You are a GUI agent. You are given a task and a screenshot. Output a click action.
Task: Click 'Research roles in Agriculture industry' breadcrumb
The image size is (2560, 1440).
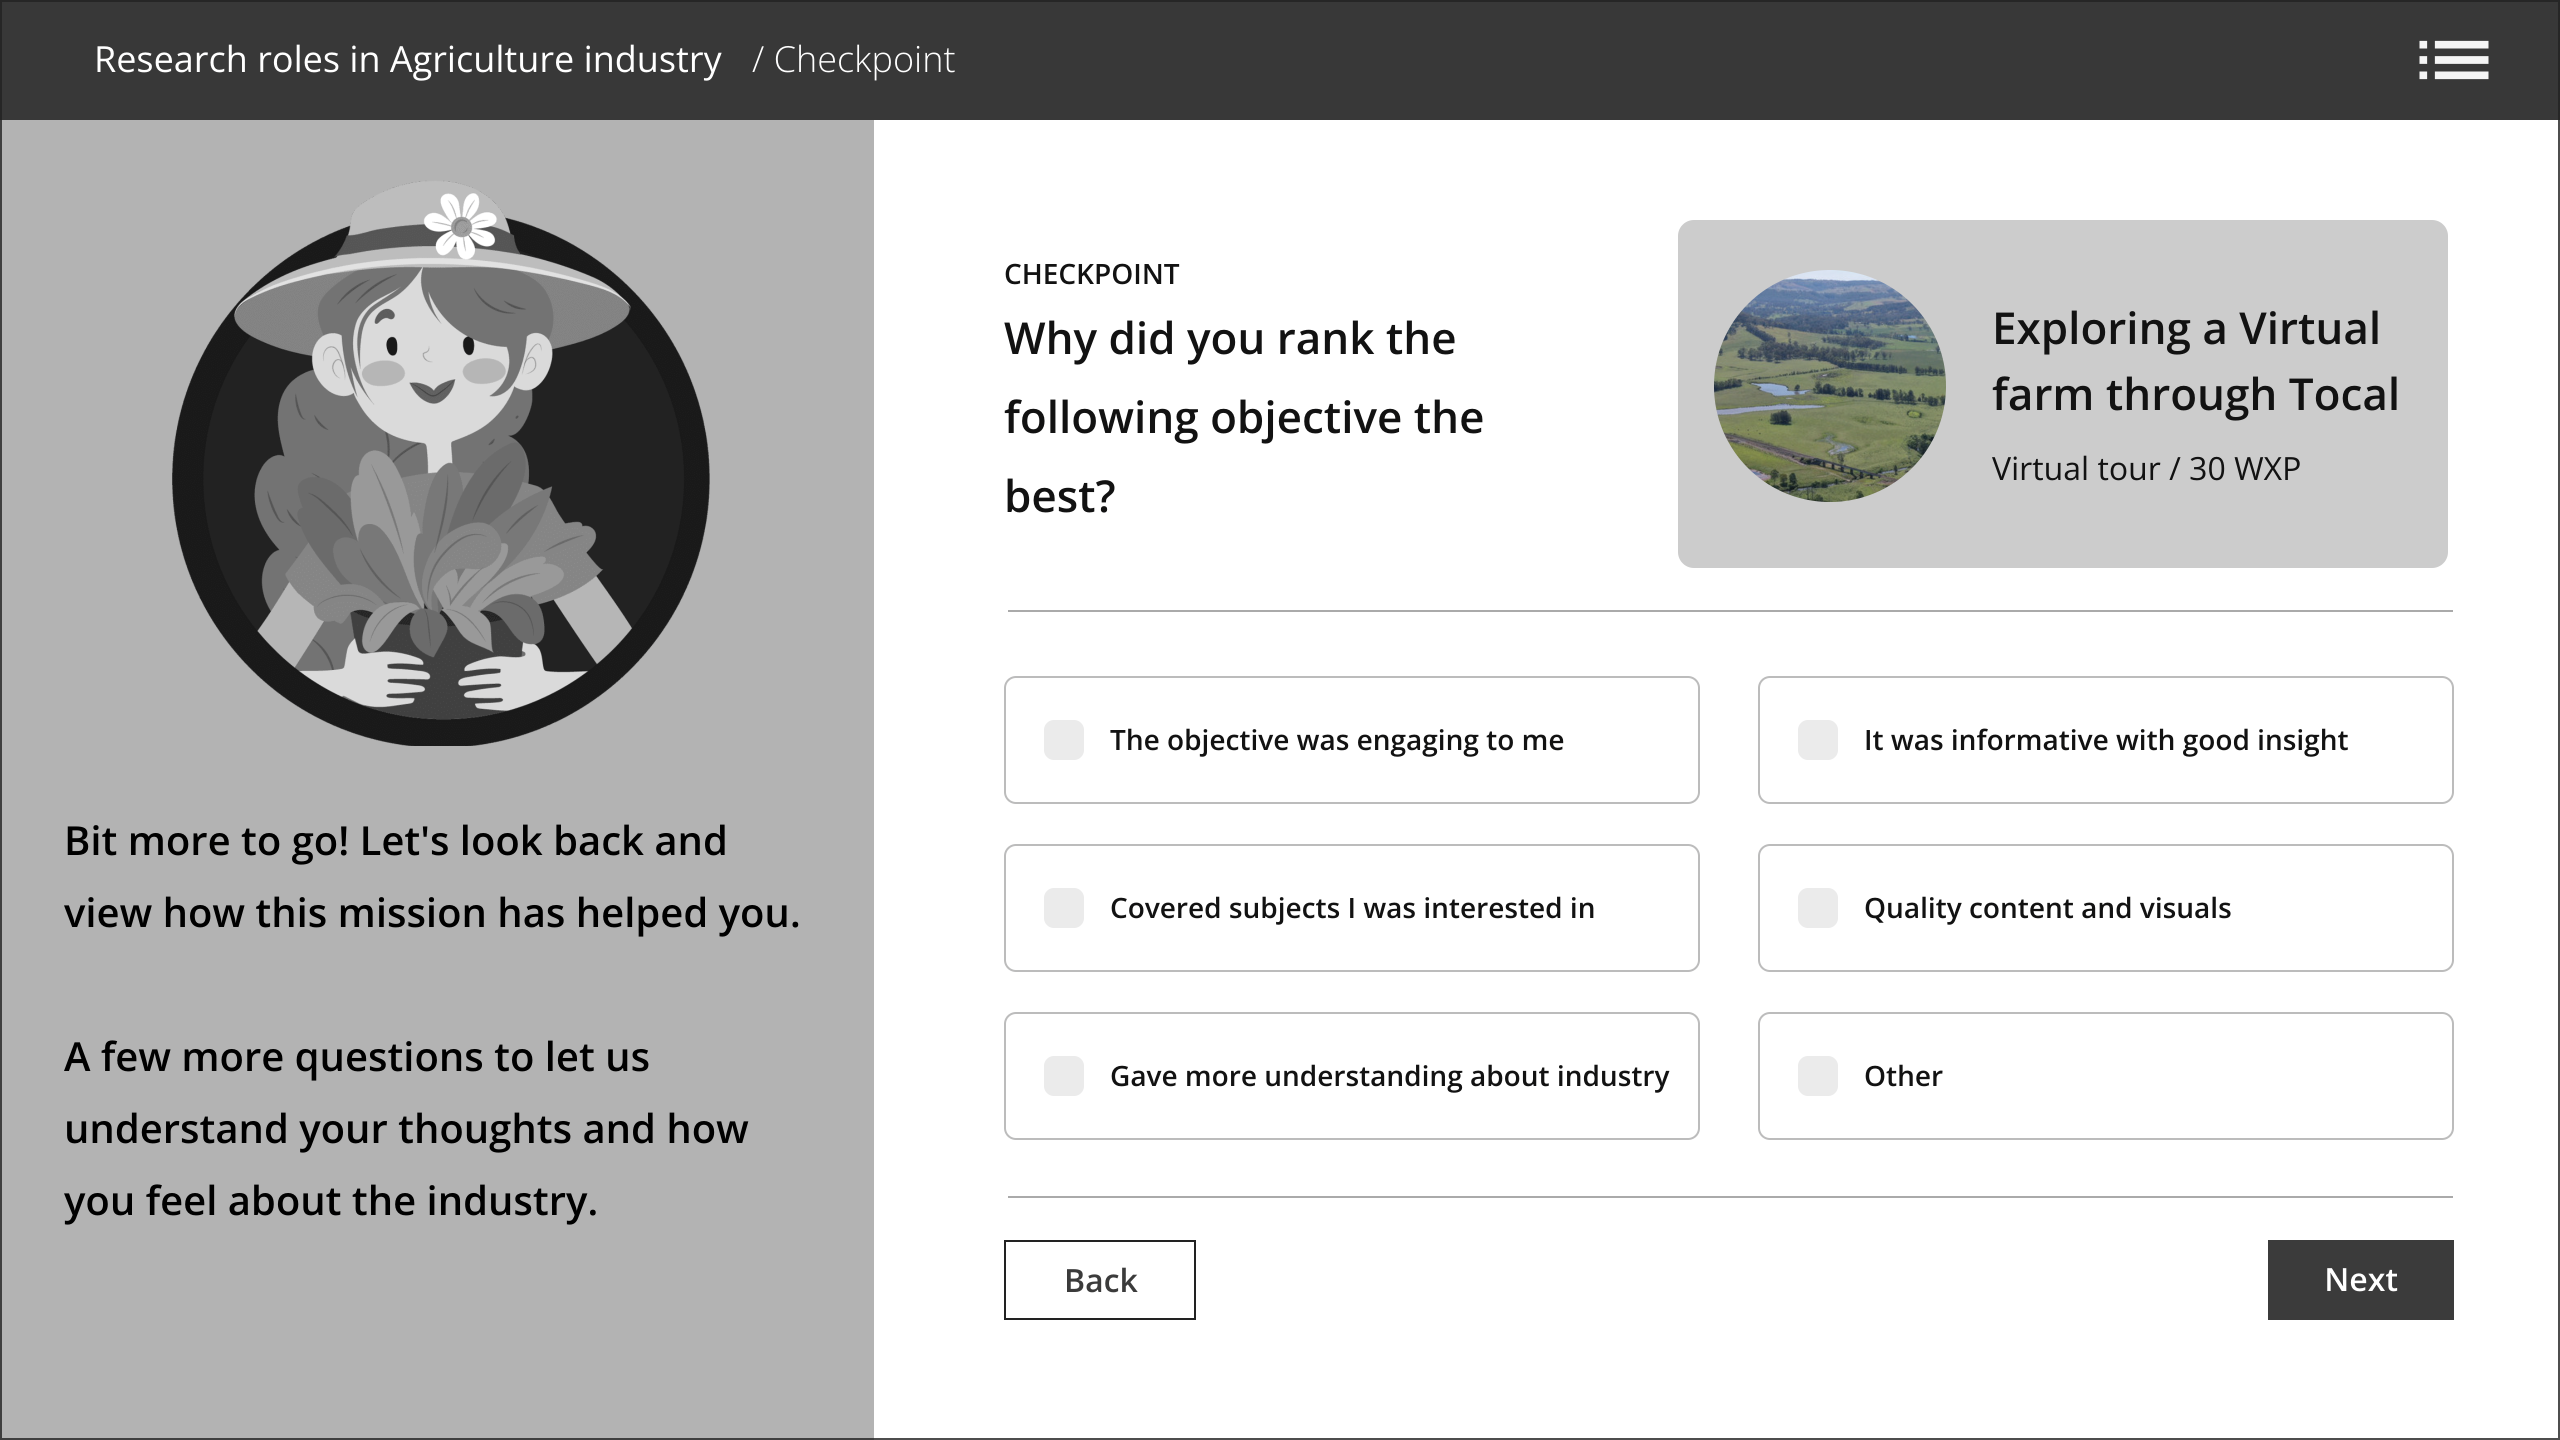[407, 60]
